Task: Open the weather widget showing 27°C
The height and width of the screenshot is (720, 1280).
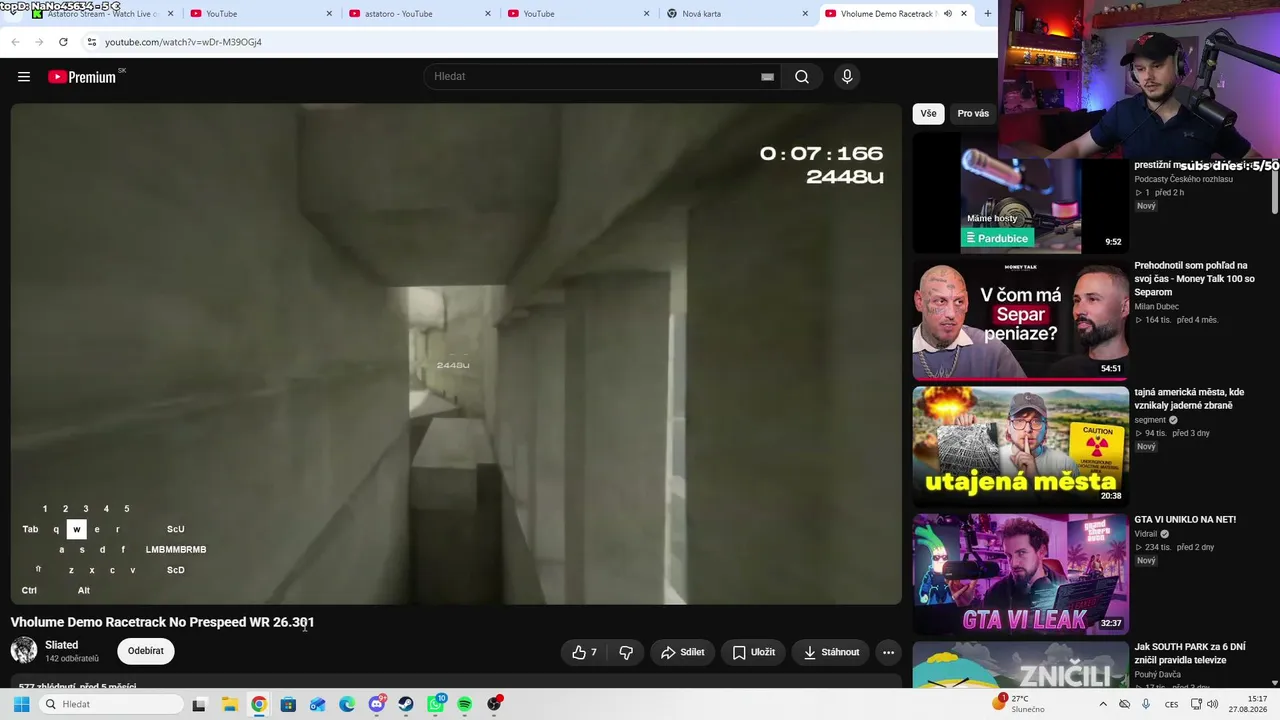Action: [x=1020, y=704]
